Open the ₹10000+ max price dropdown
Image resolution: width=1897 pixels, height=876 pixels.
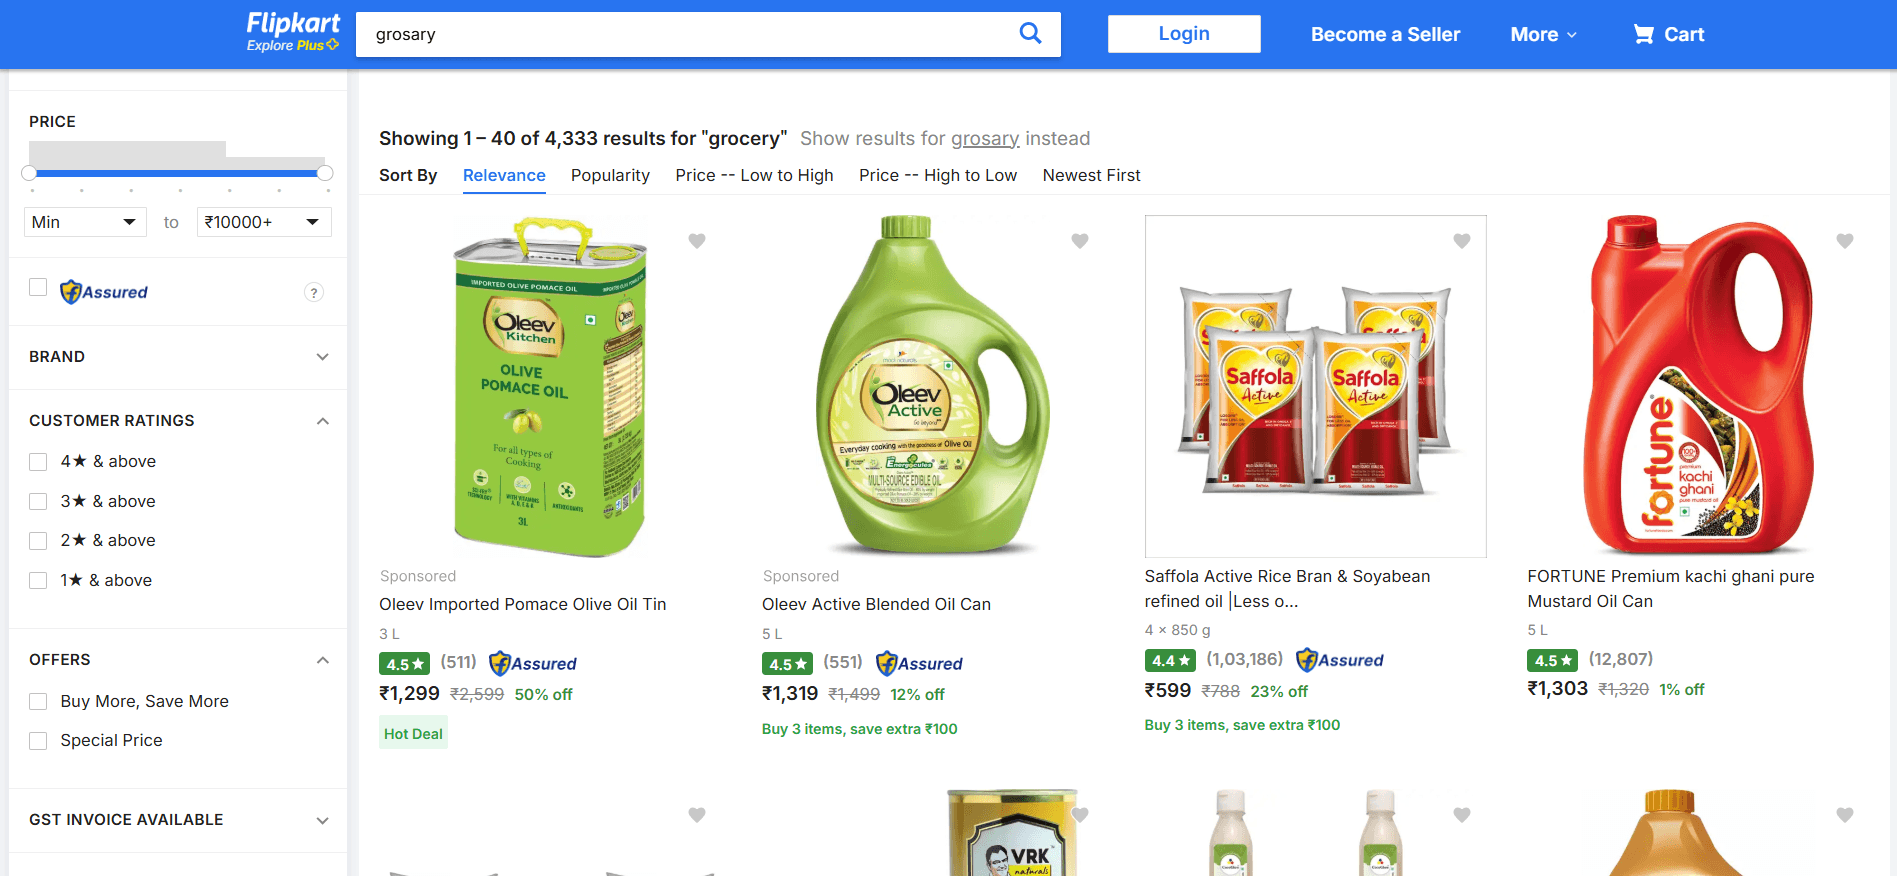pos(264,222)
